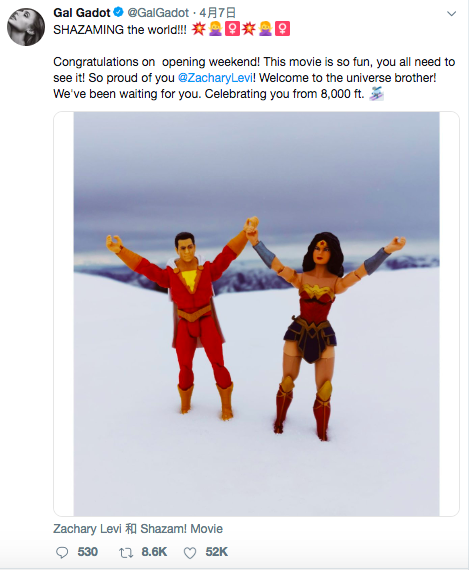Image resolution: width=469 pixels, height=570 pixels.
Task: Click the @GalGadot handle
Action: (x=158, y=13)
